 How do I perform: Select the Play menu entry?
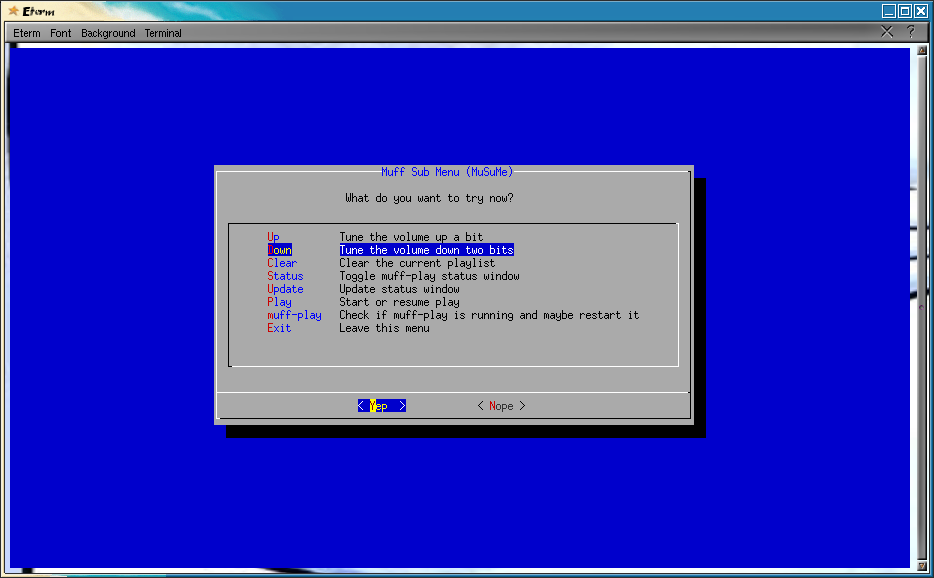279,302
